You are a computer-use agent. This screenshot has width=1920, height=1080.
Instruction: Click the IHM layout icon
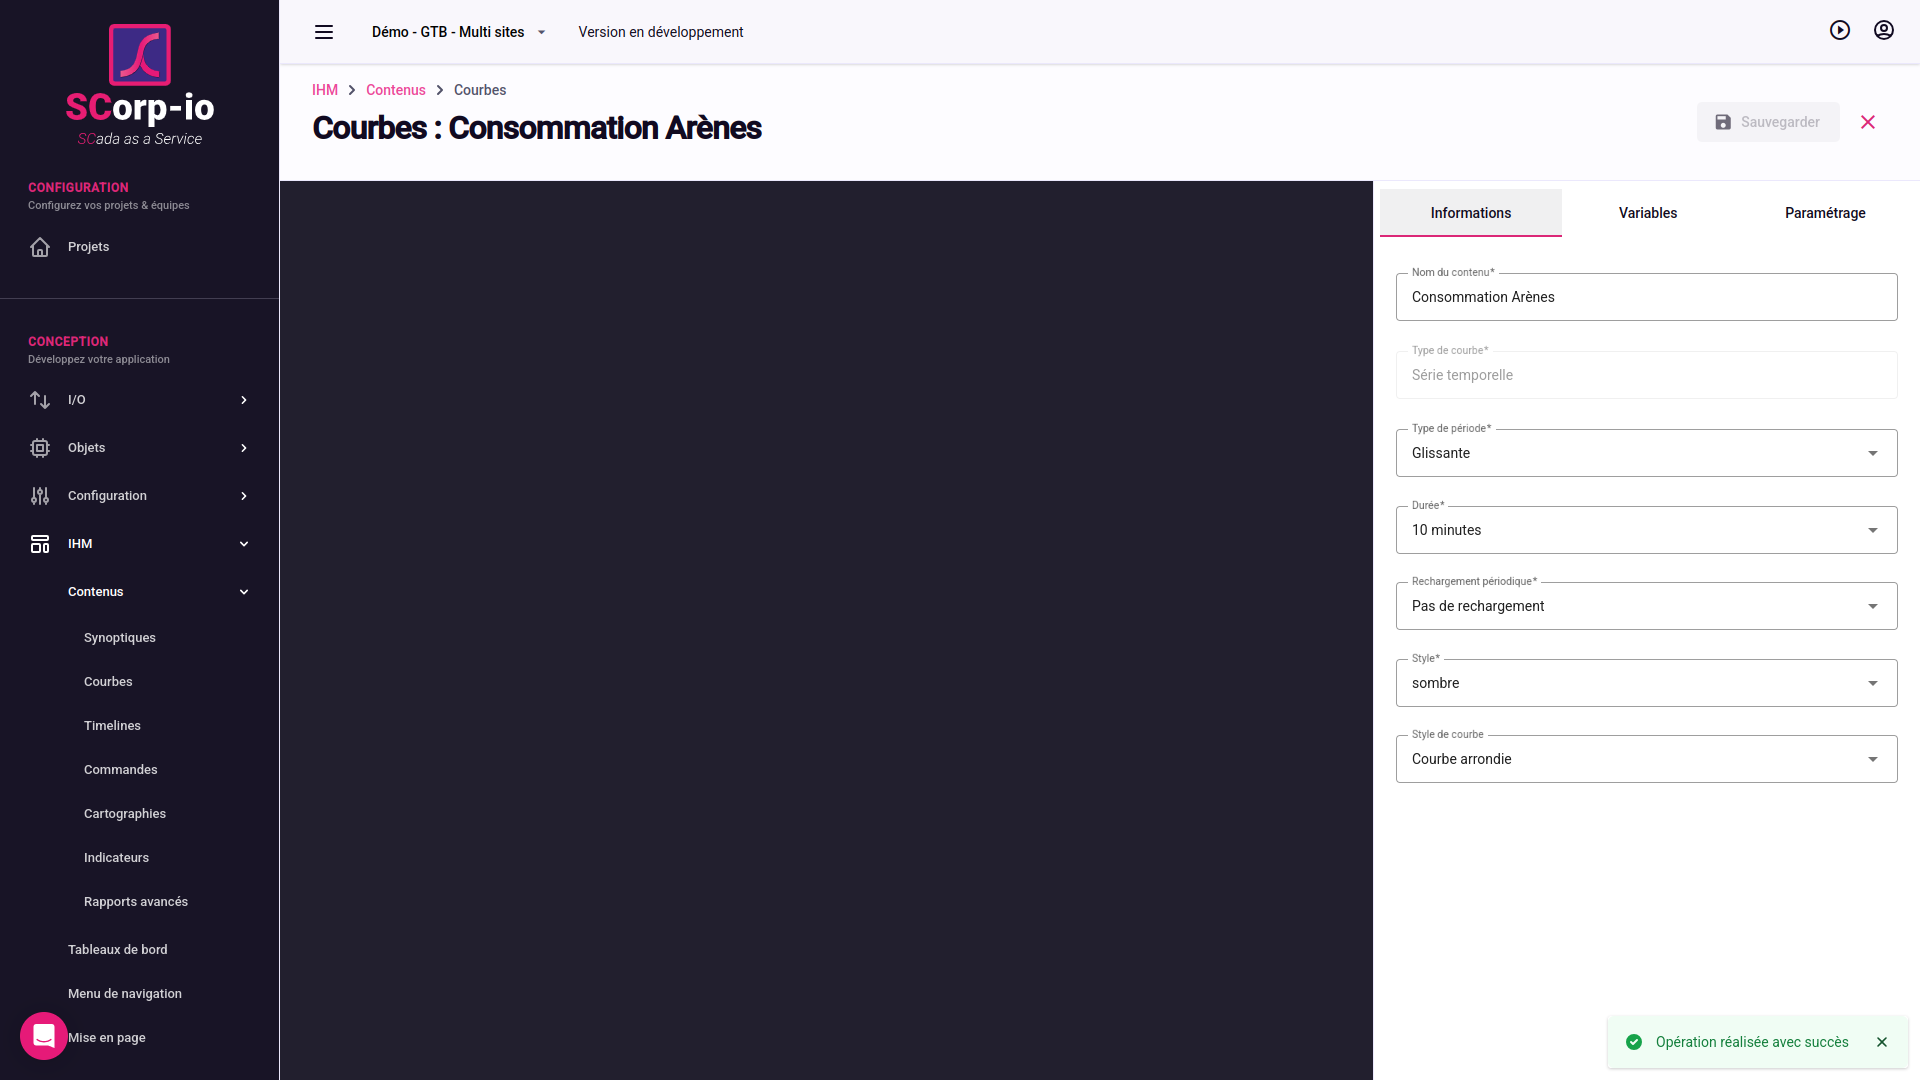[x=40, y=544]
